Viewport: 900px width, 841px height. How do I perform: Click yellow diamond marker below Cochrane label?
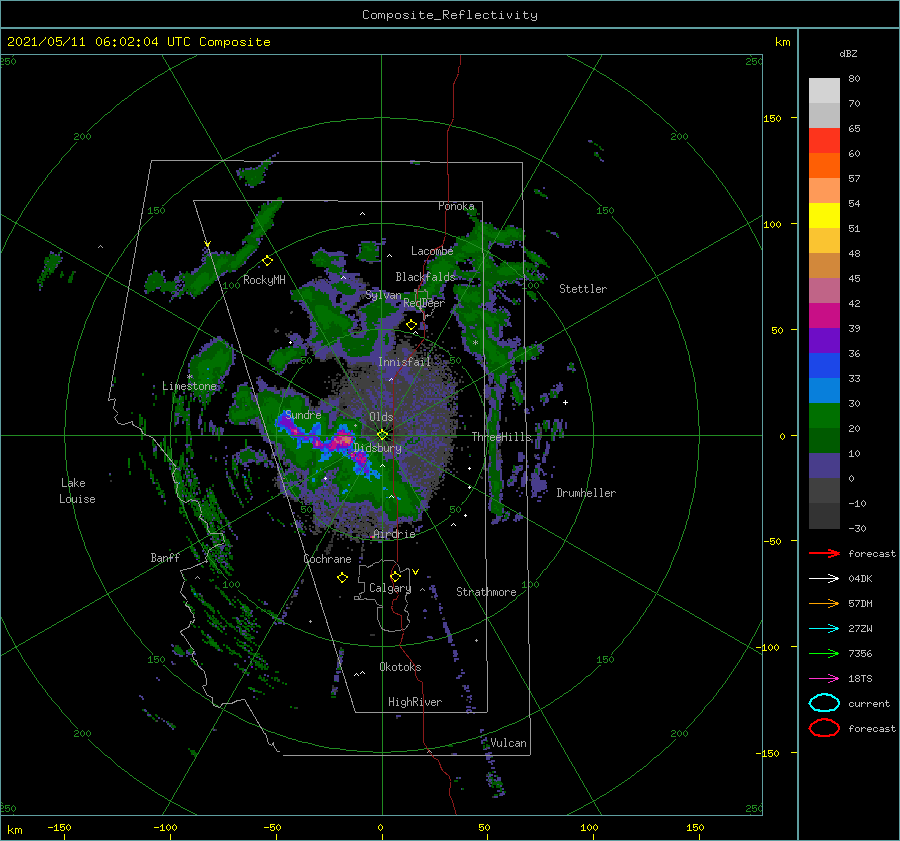pos(342,578)
